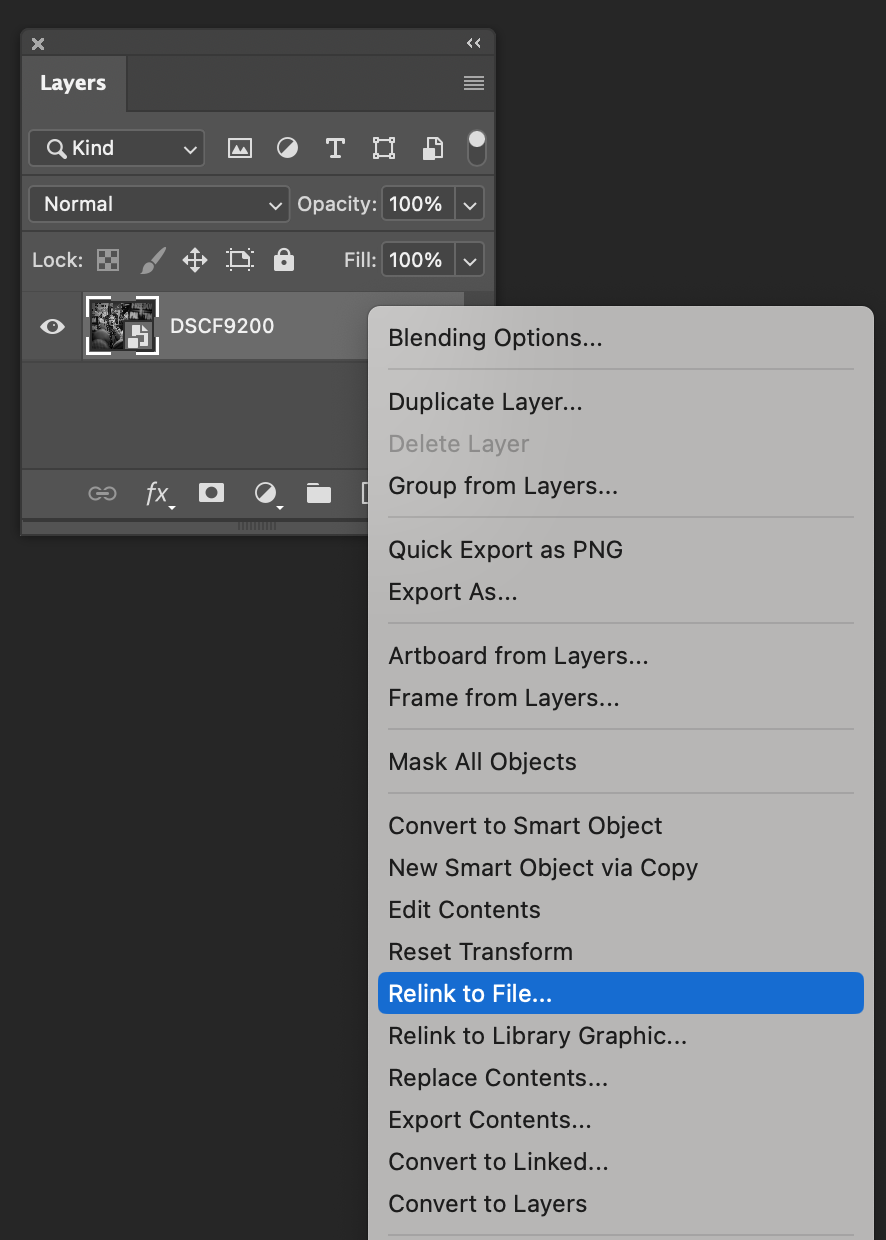Open the Kind filter dropdown
The image size is (886, 1240).
pyautogui.click(x=116, y=148)
